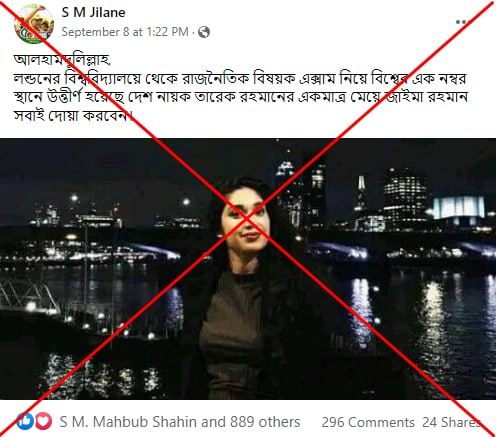Open S M Jilane's profile picture

pos(34,24)
